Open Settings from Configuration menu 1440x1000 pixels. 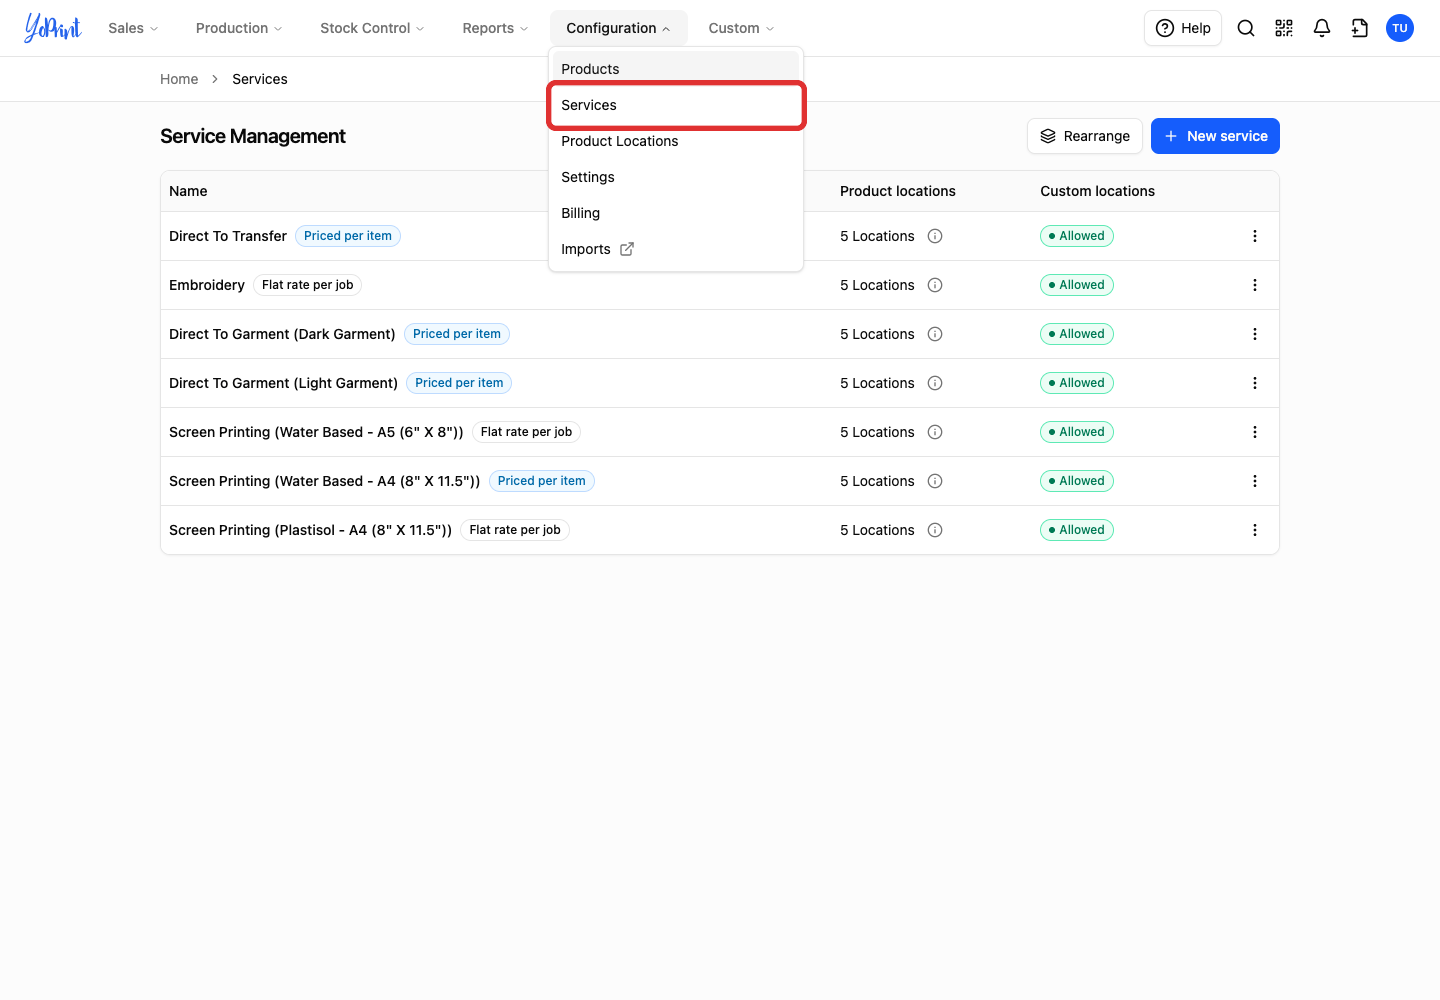676,177
